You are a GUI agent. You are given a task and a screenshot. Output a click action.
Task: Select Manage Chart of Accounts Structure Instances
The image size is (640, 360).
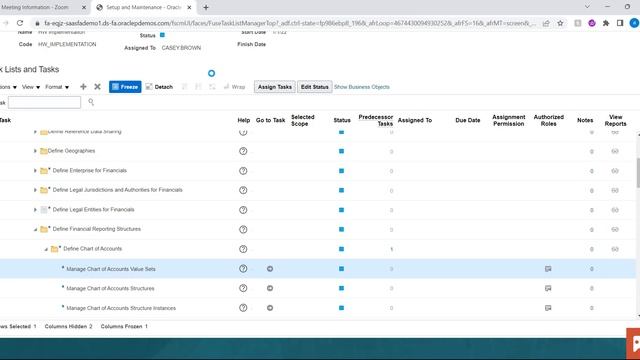click(121, 308)
